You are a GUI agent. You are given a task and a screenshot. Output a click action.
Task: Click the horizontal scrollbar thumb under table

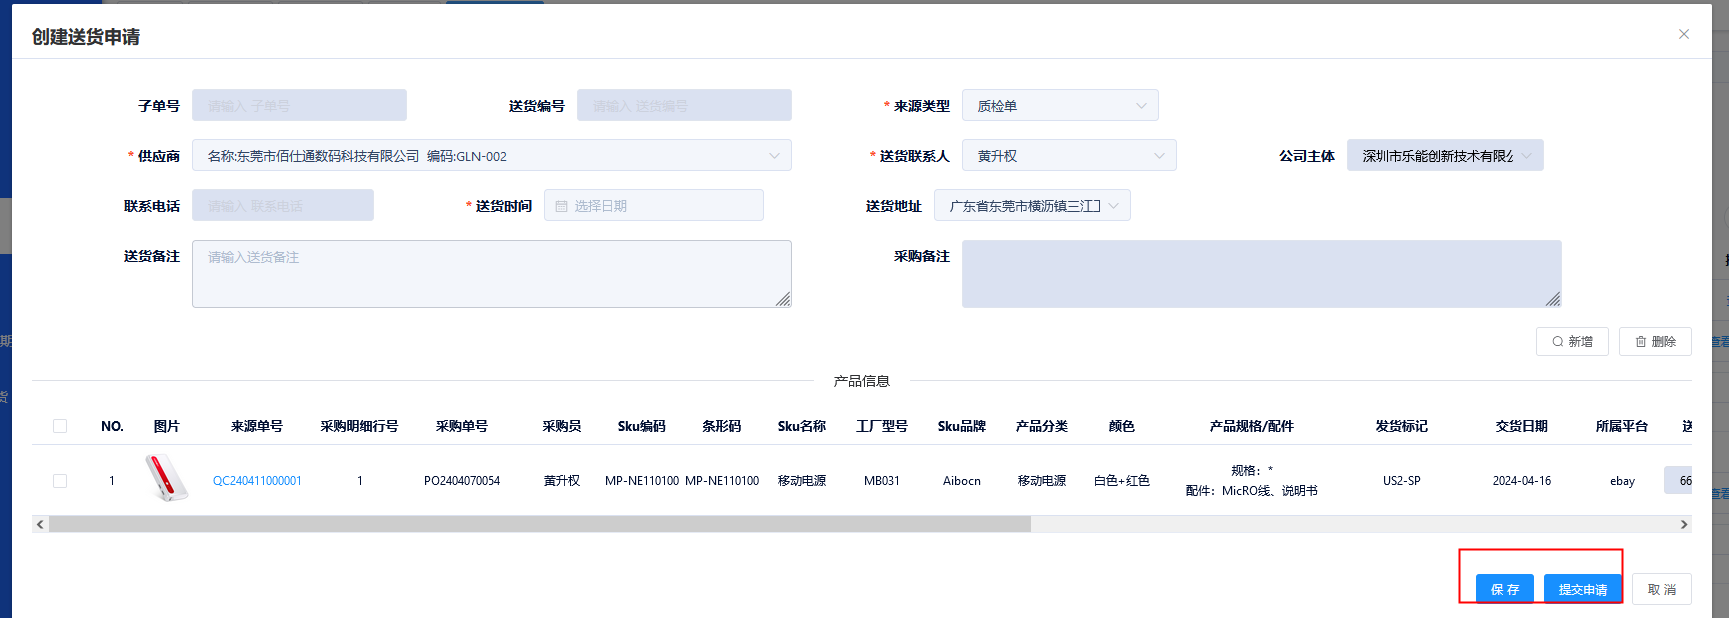coord(540,524)
